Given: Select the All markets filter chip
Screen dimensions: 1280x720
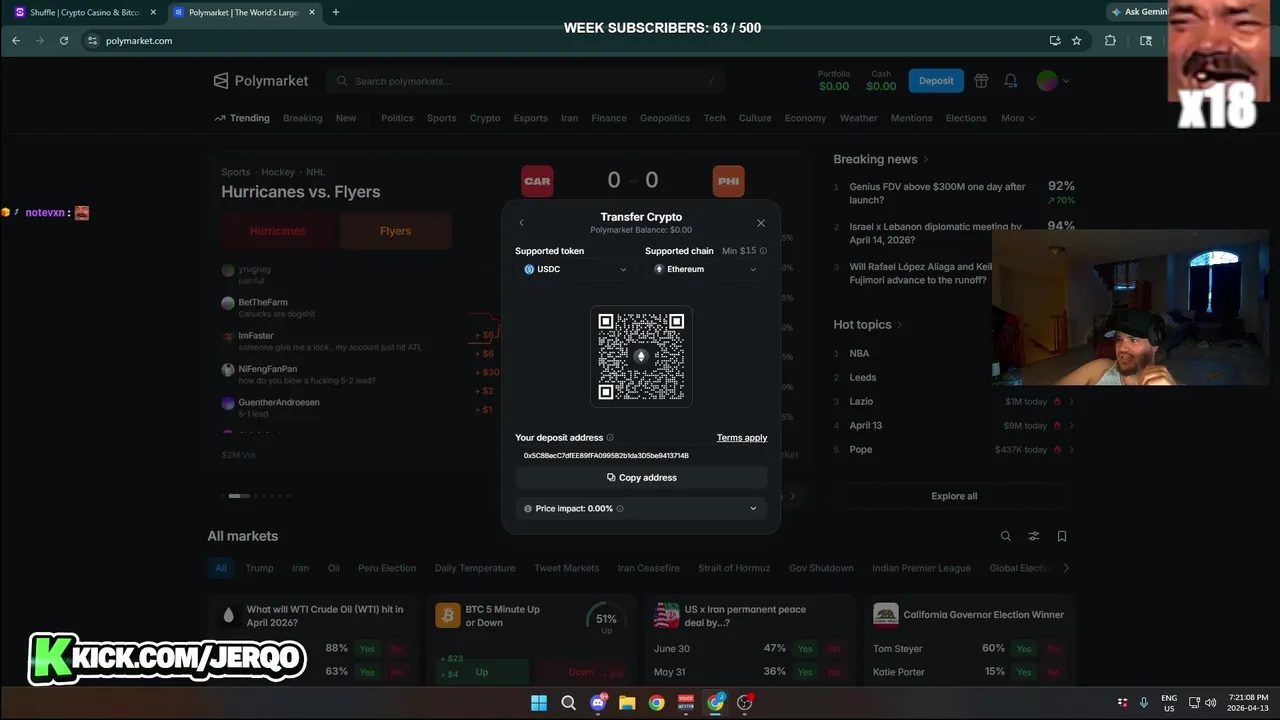Looking at the screenshot, I should coord(221,568).
